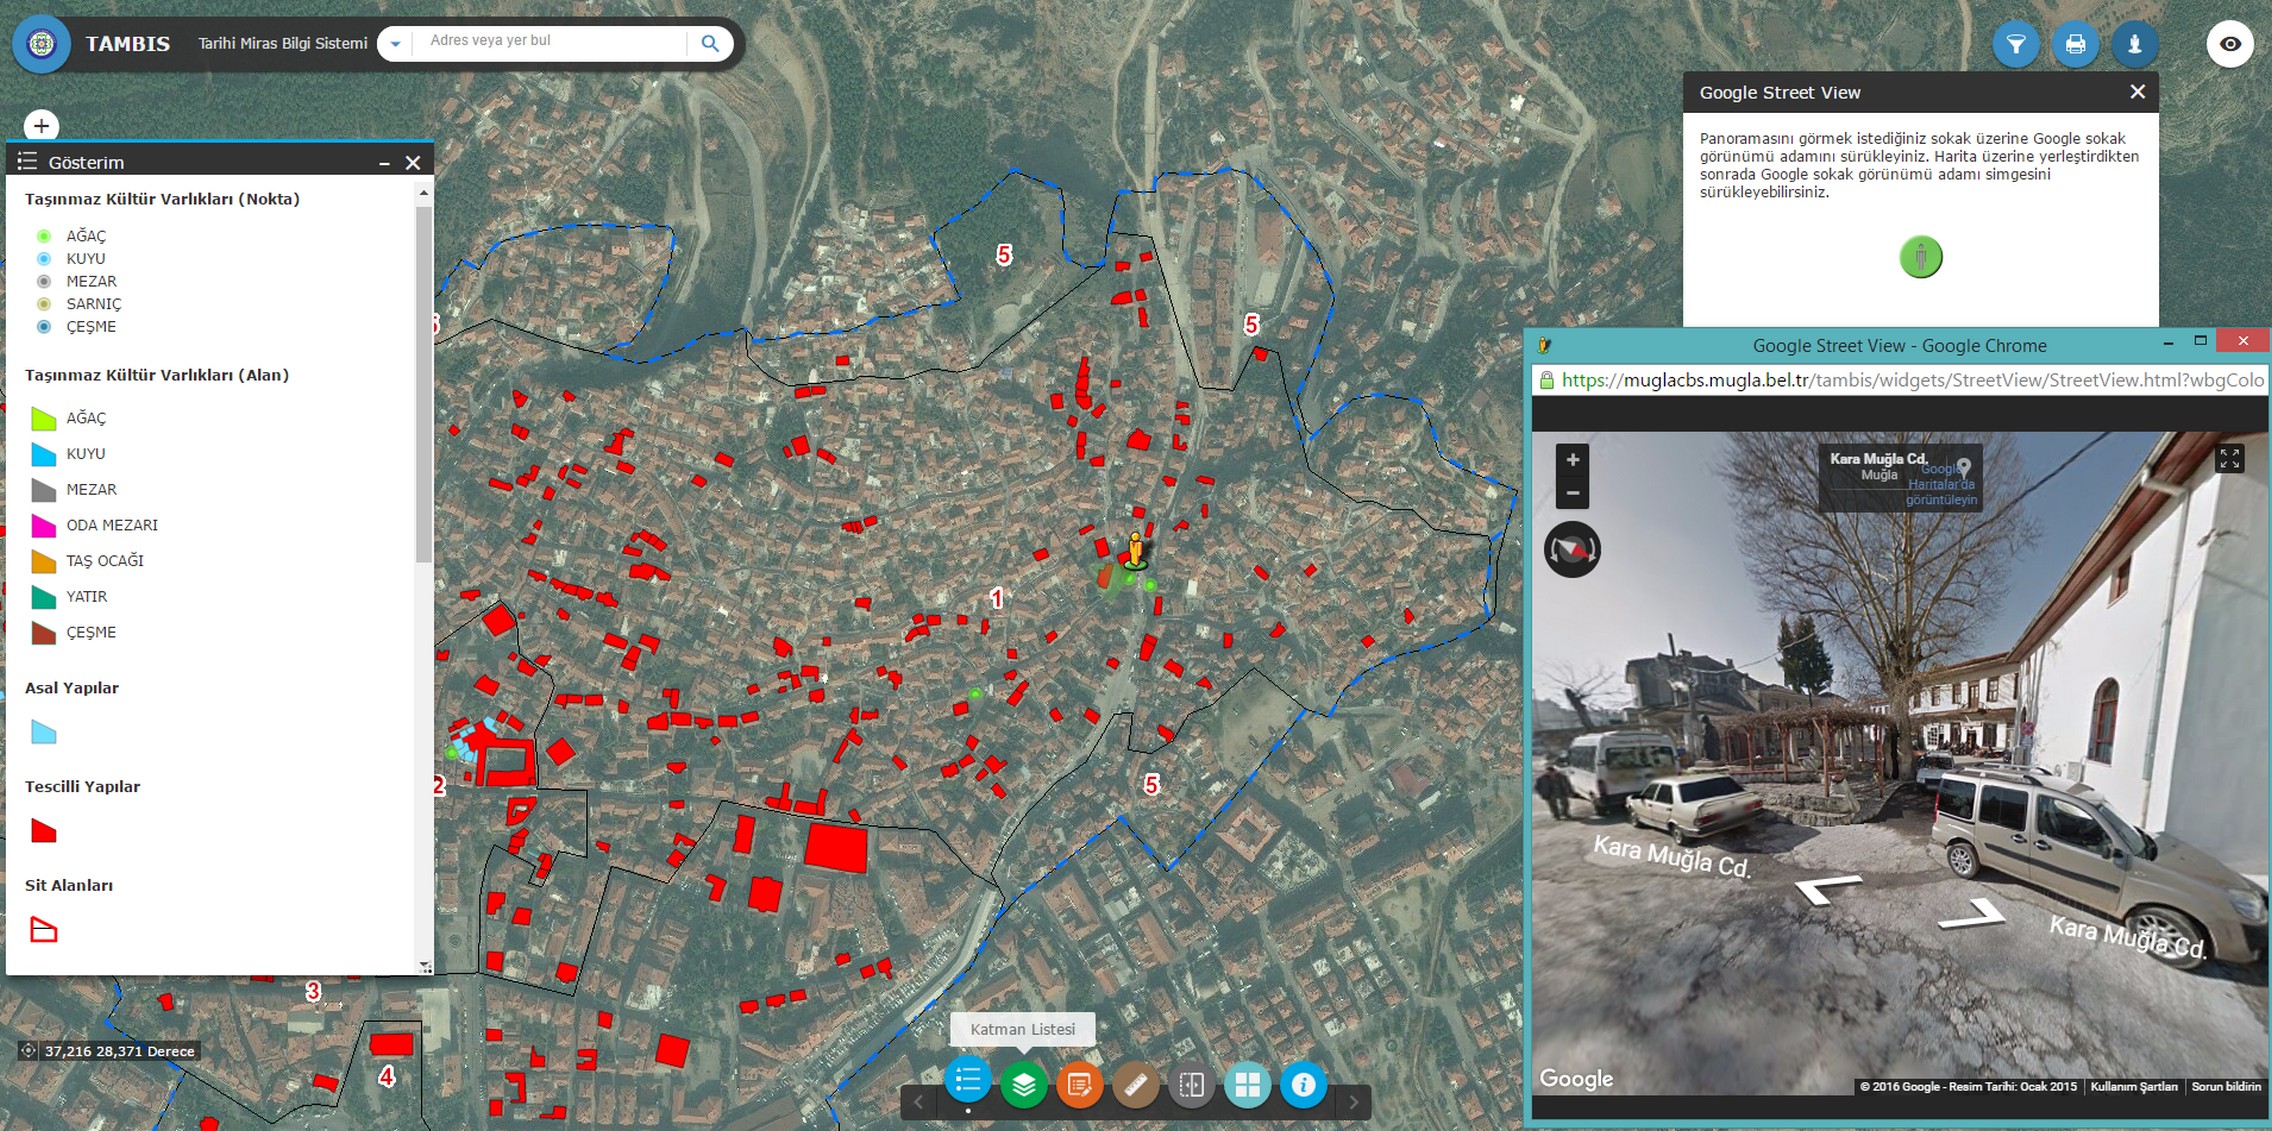Click Tarihi Miras Bilgi Sistemi subtitle
The image size is (2272, 1131).
(283, 43)
